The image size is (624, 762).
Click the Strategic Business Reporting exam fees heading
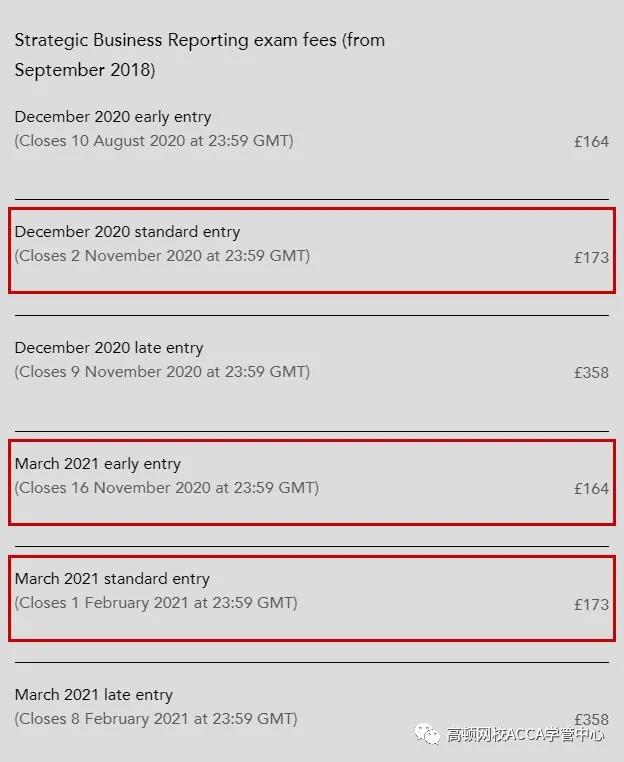point(200,54)
